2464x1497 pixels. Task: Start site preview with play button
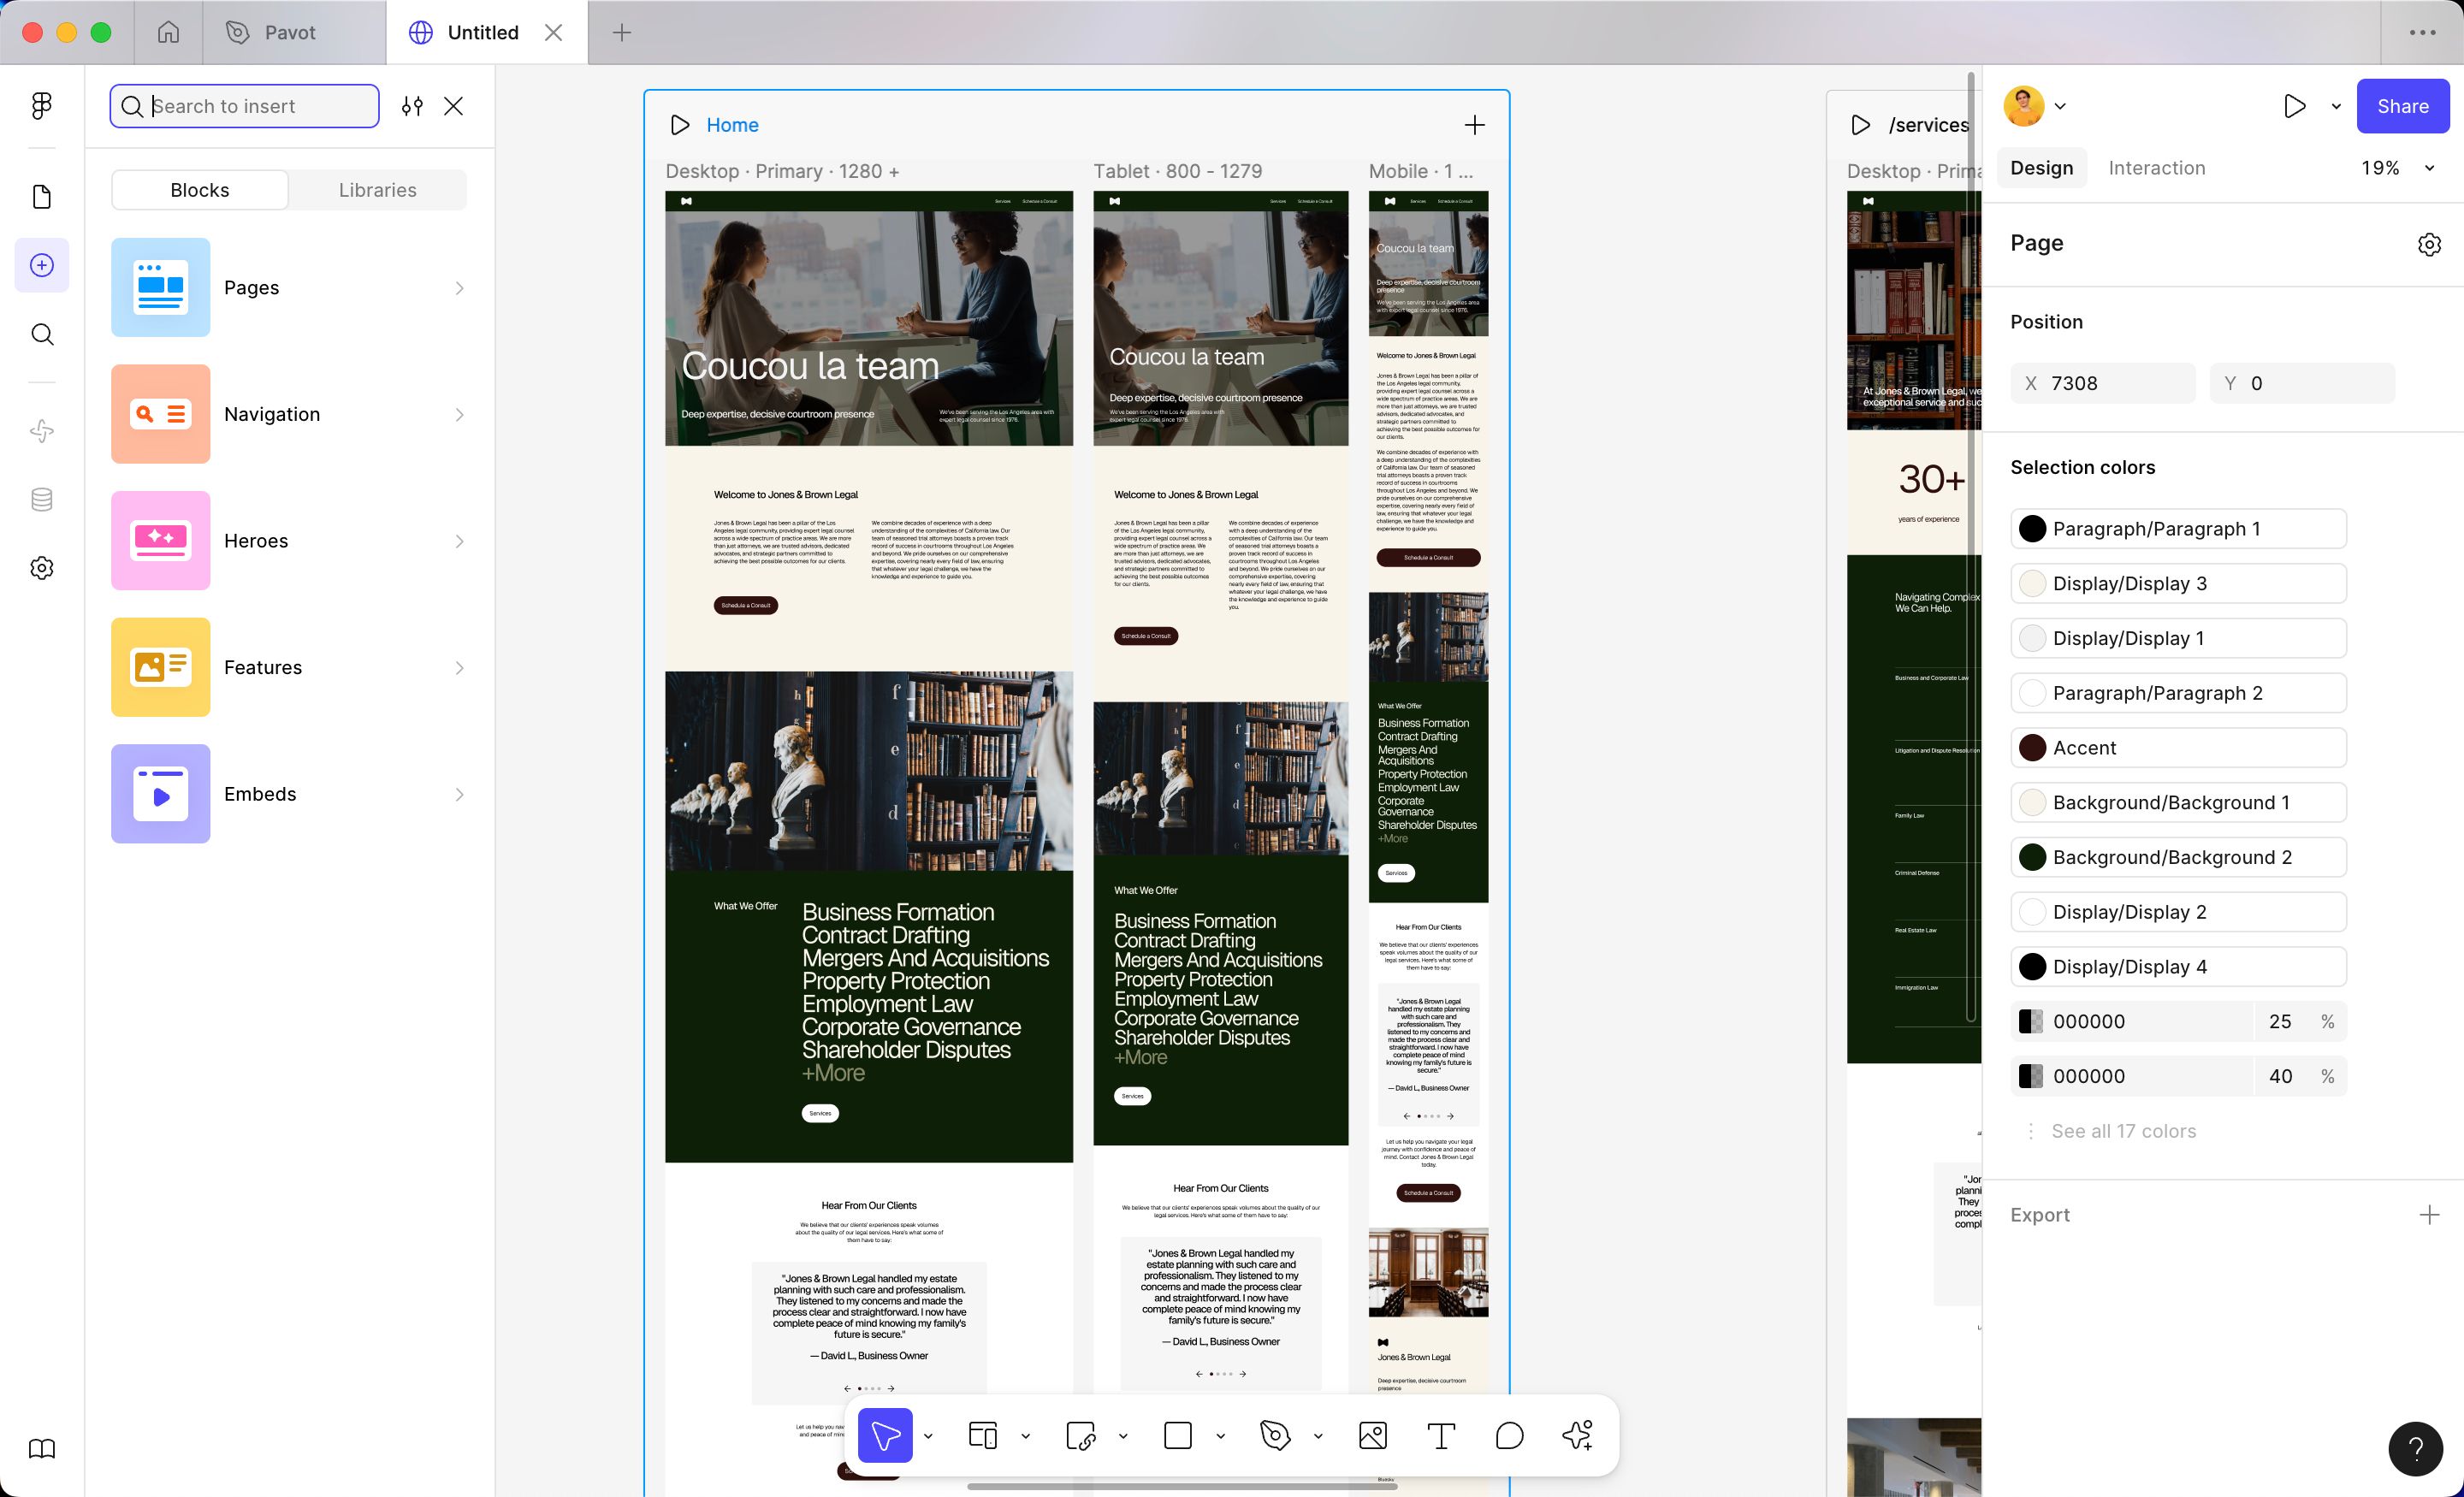(2294, 106)
